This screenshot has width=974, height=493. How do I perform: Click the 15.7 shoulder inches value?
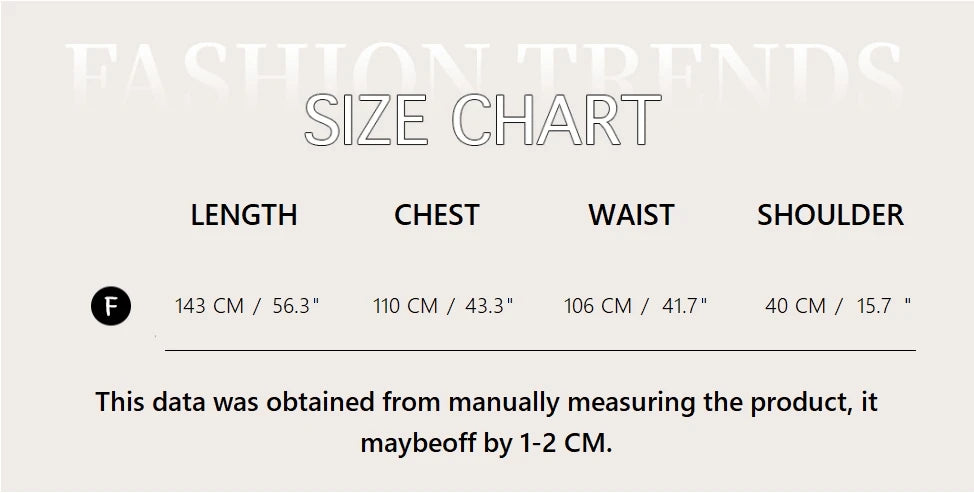click(874, 306)
